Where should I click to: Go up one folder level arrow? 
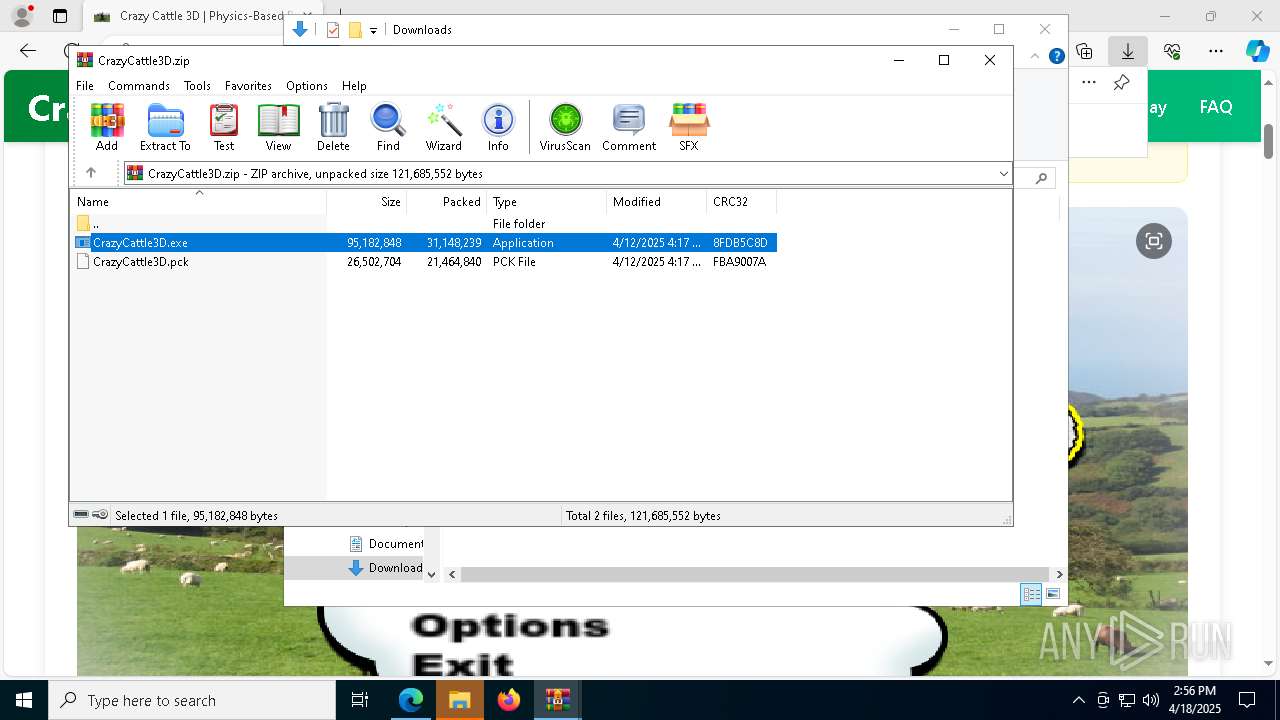point(91,173)
